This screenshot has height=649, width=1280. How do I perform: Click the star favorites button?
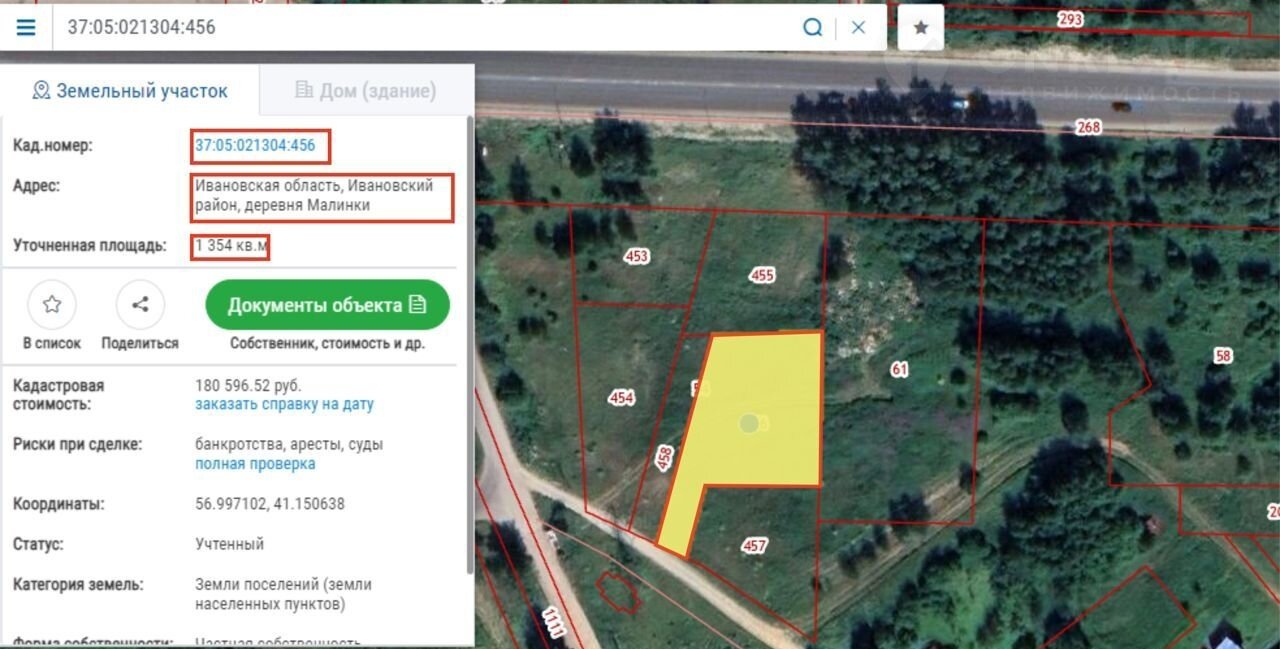pos(920,27)
